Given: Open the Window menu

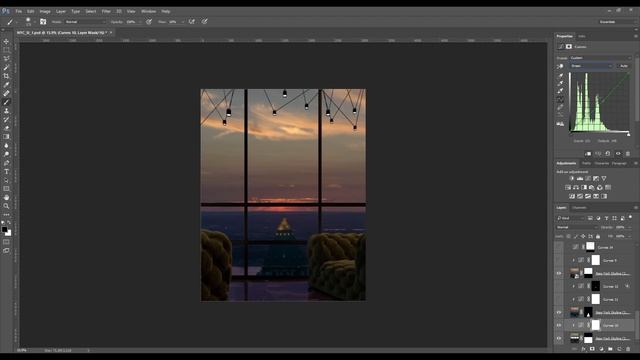Looking at the screenshot, I should [148, 11].
